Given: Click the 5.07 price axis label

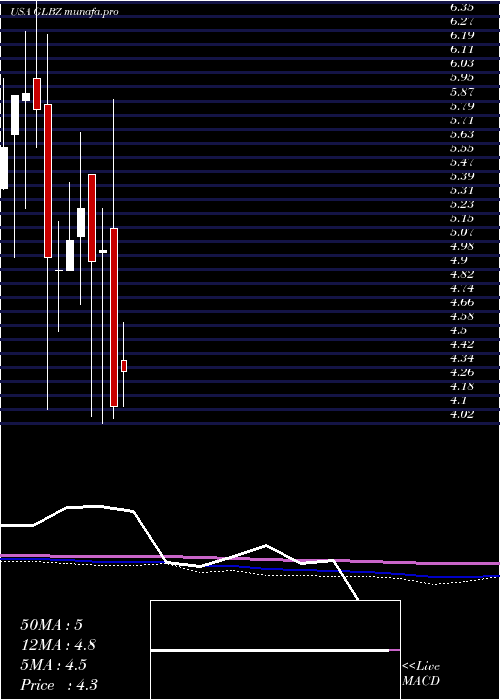Looking at the screenshot, I should pyautogui.click(x=462, y=233).
